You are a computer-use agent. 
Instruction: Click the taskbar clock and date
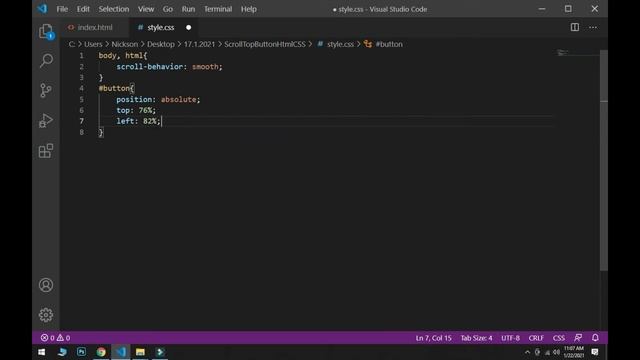pyautogui.click(x=573, y=352)
